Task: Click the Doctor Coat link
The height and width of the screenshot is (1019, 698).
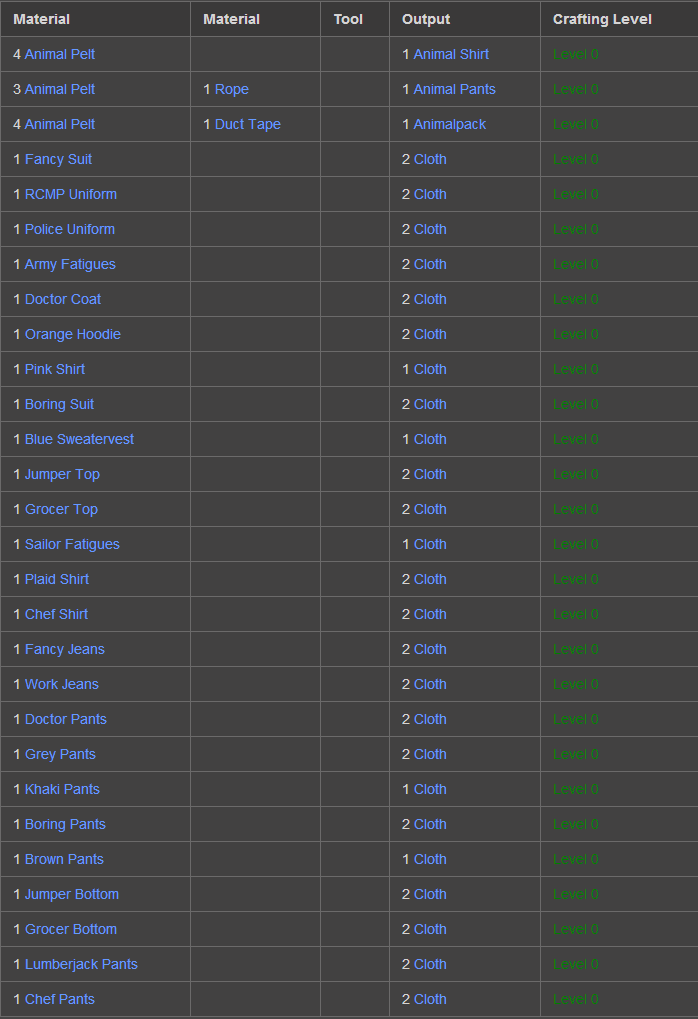Action: point(62,300)
